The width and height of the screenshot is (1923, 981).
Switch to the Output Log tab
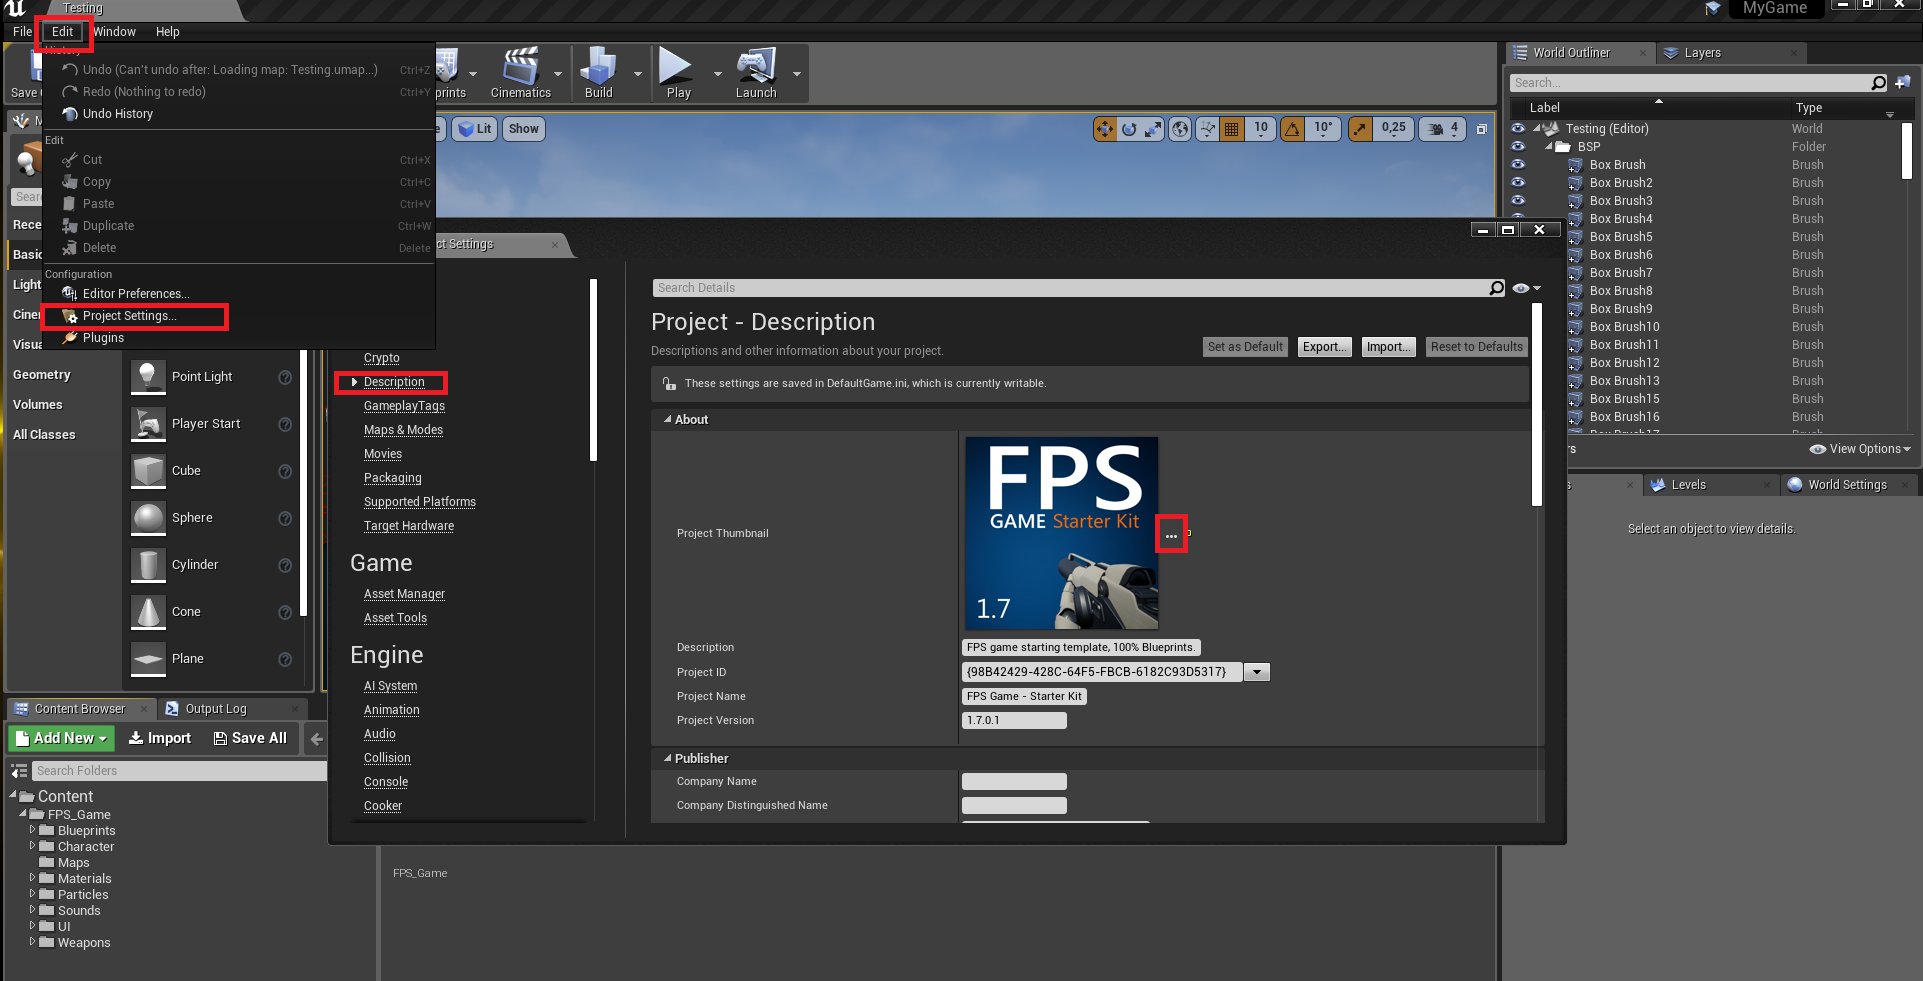pos(215,709)
